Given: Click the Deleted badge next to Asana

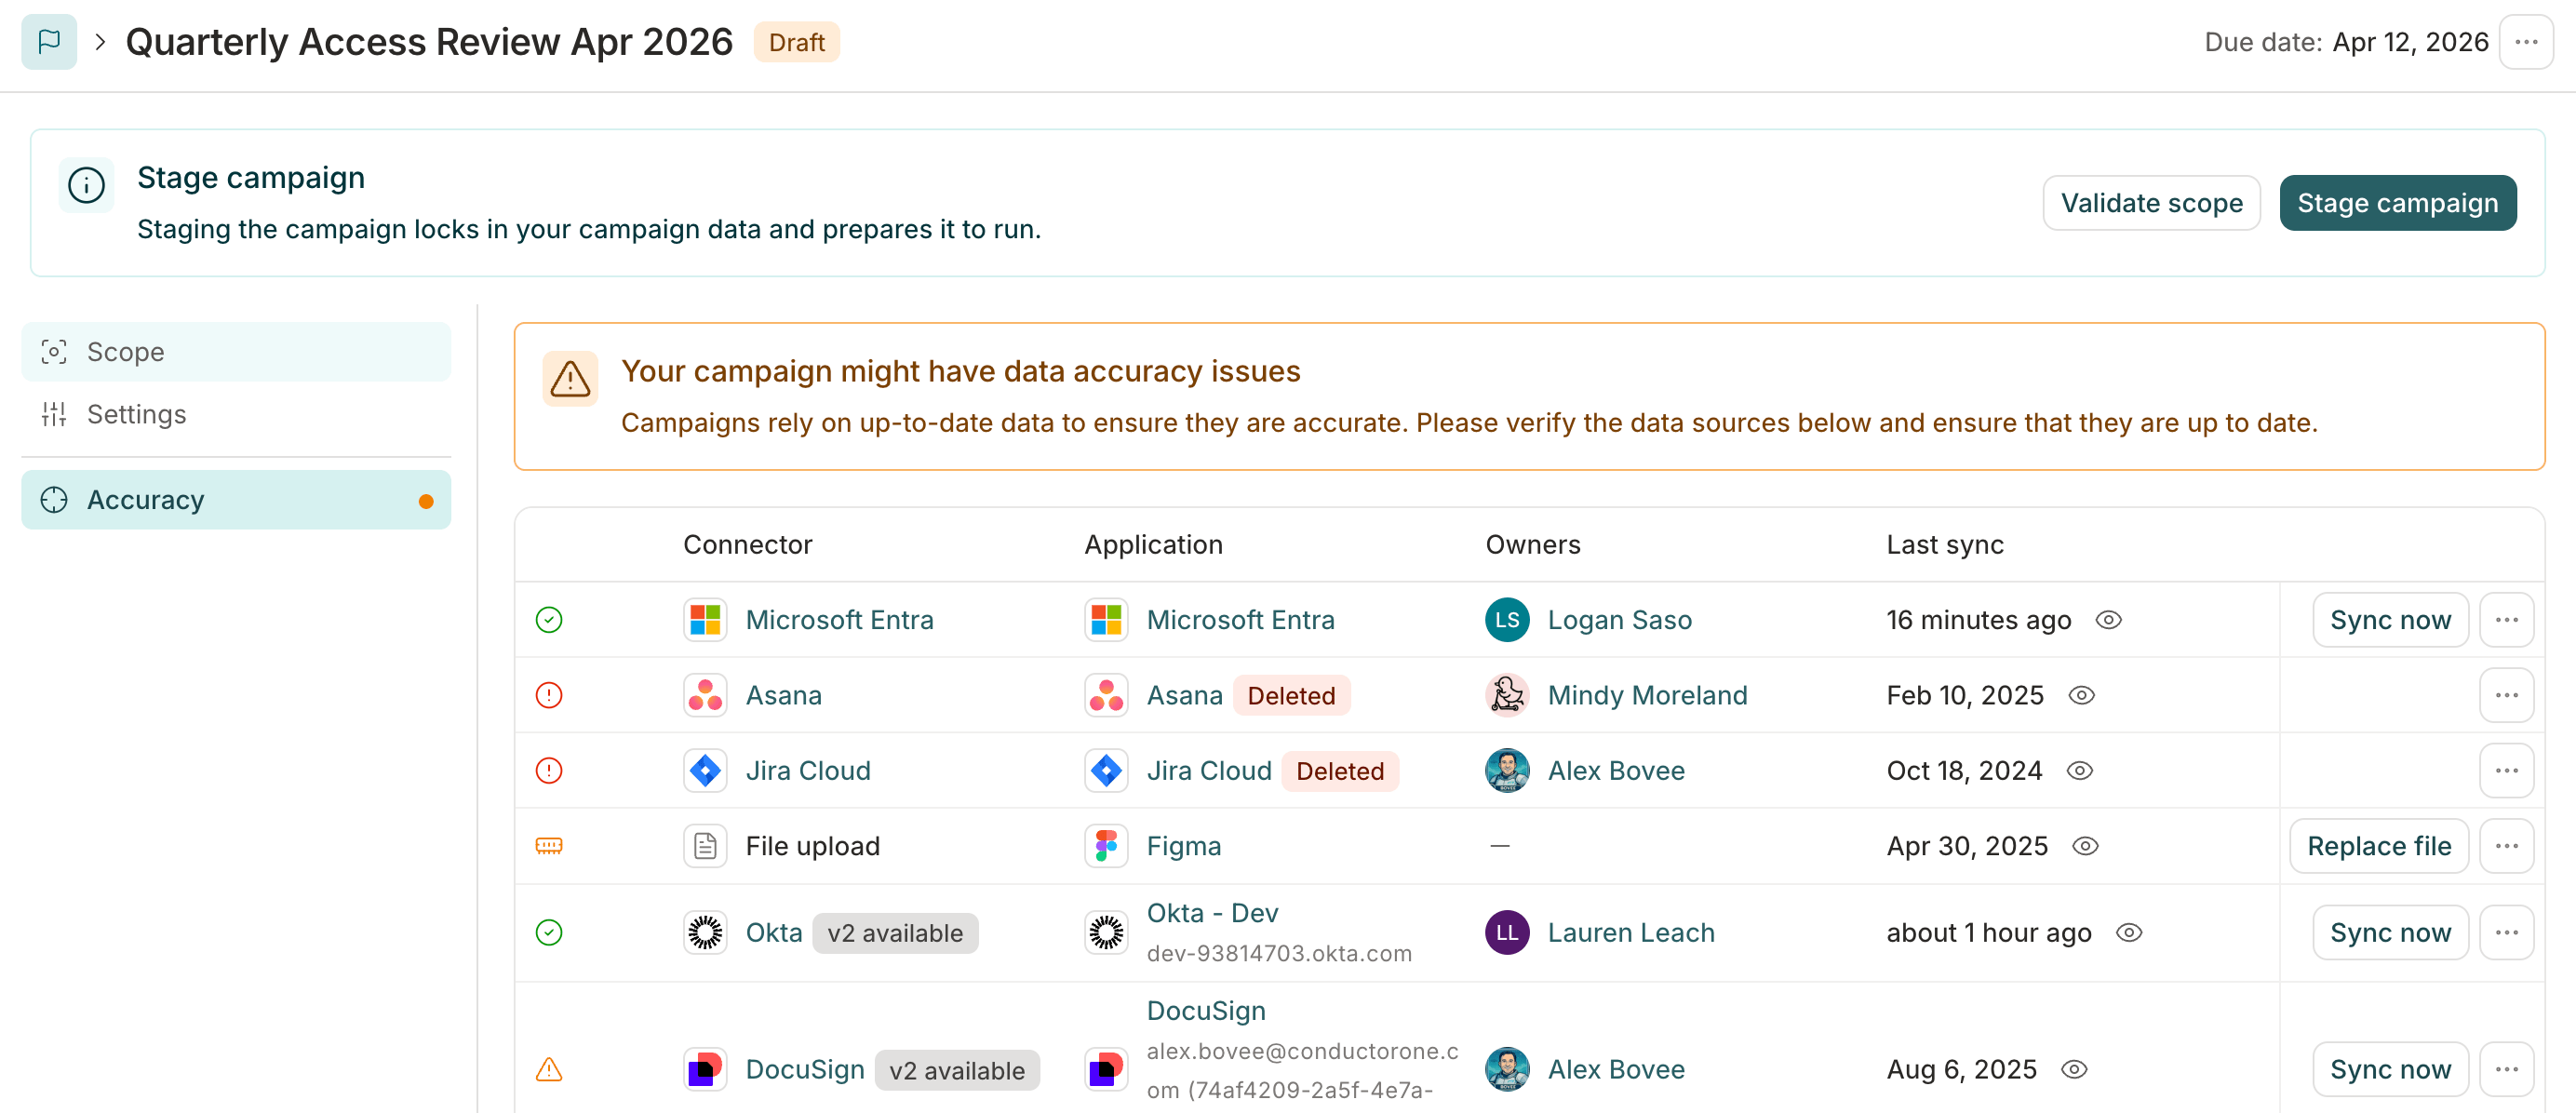Looking at the screenshot, I should (x=1291, y=695).
